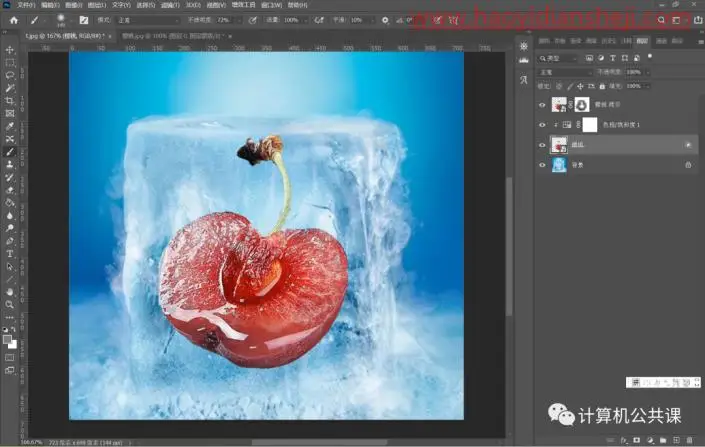Viewport: 705px width, 447px height.
Task: Open the File menu
Action: tap(26, 5)
